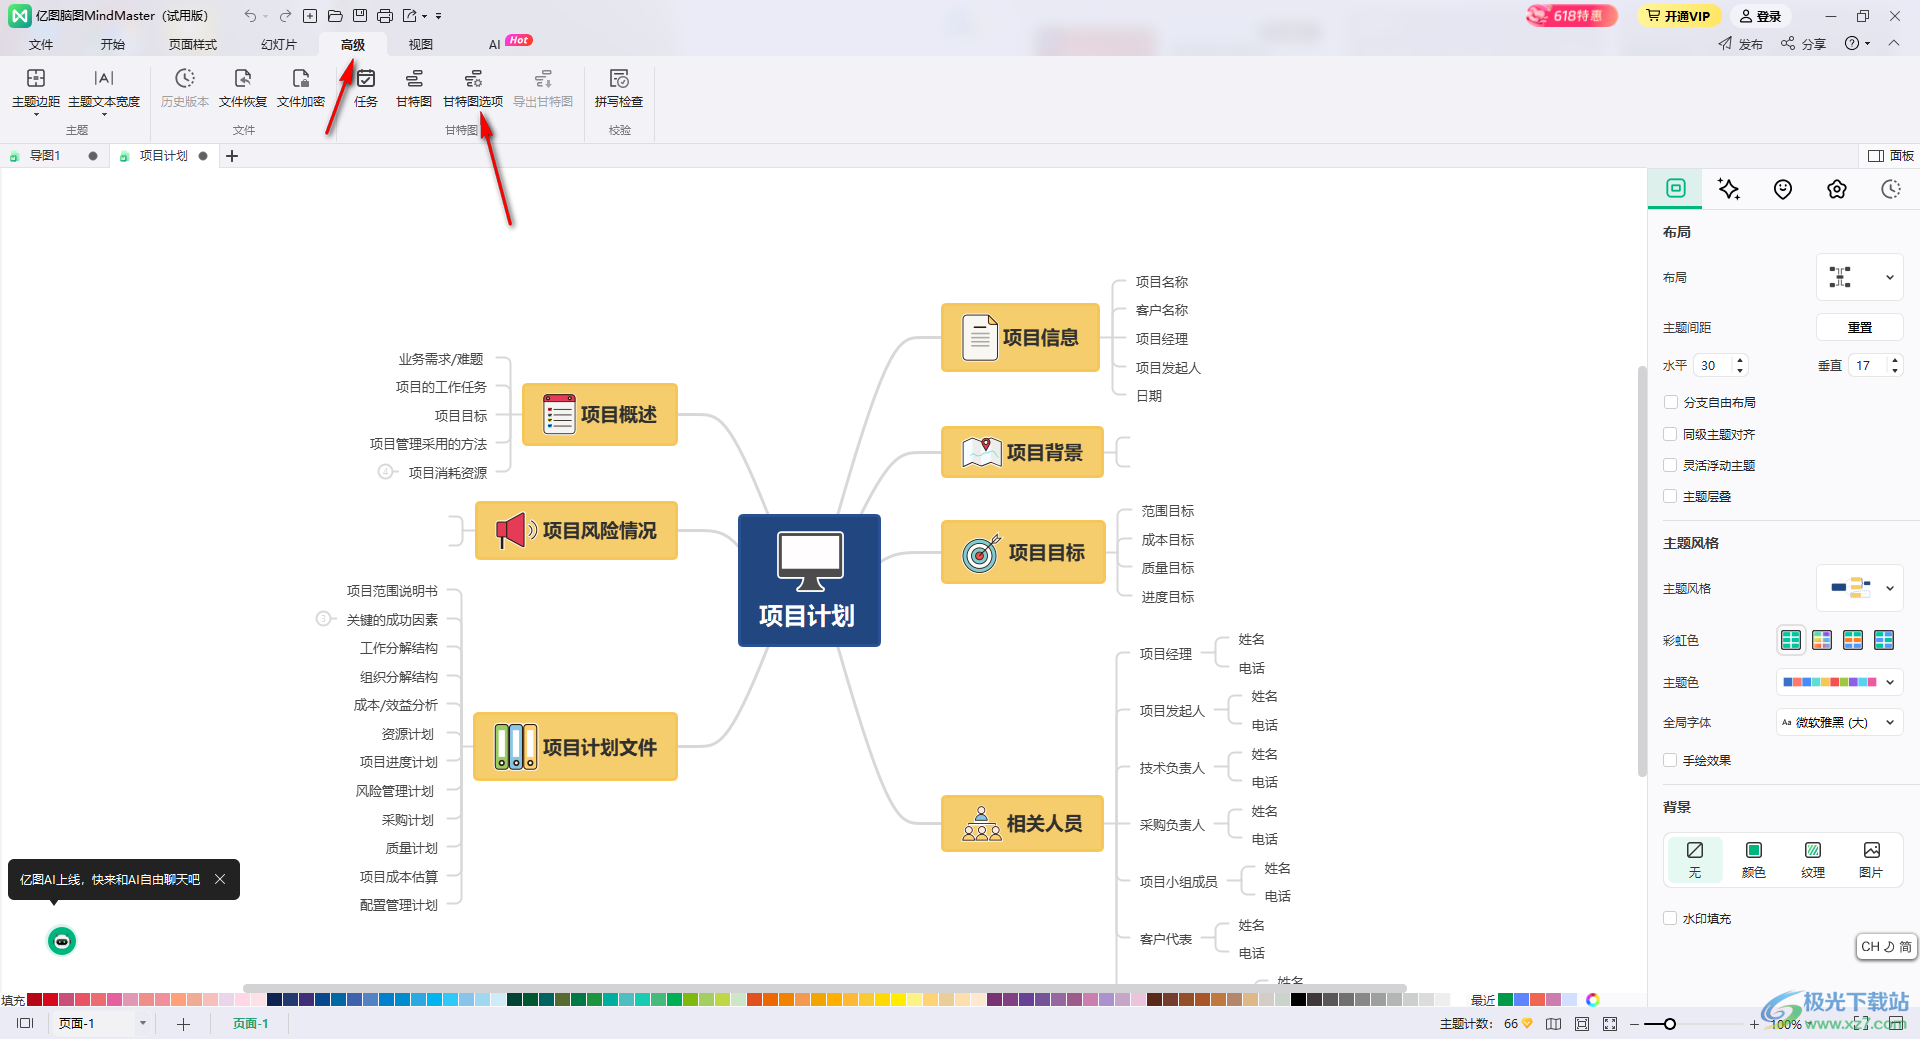1920x1040 pixels.
Task: Turn on 手绘效果 hand-drawn effect
Action: (1670, 760)
